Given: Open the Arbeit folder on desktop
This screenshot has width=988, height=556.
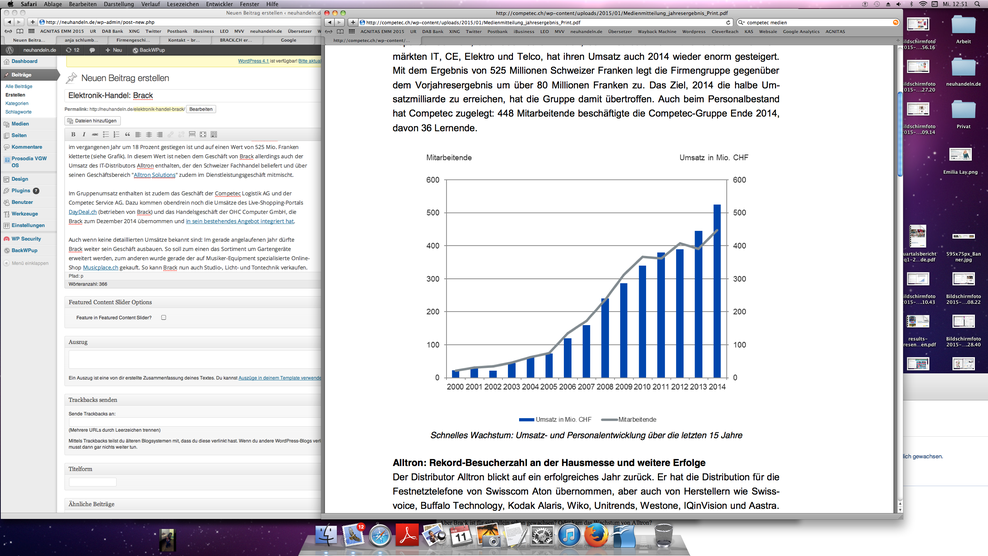Looking at the screenshot, I should tap(963, 30).
